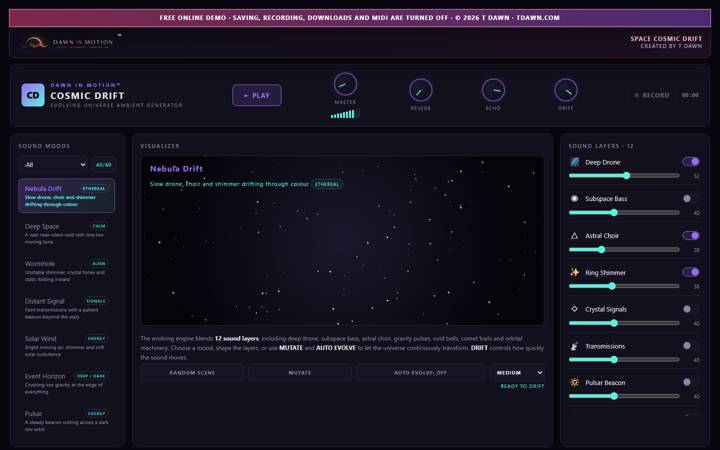Set the Ring Shimmer volume slider

[624, 286]
